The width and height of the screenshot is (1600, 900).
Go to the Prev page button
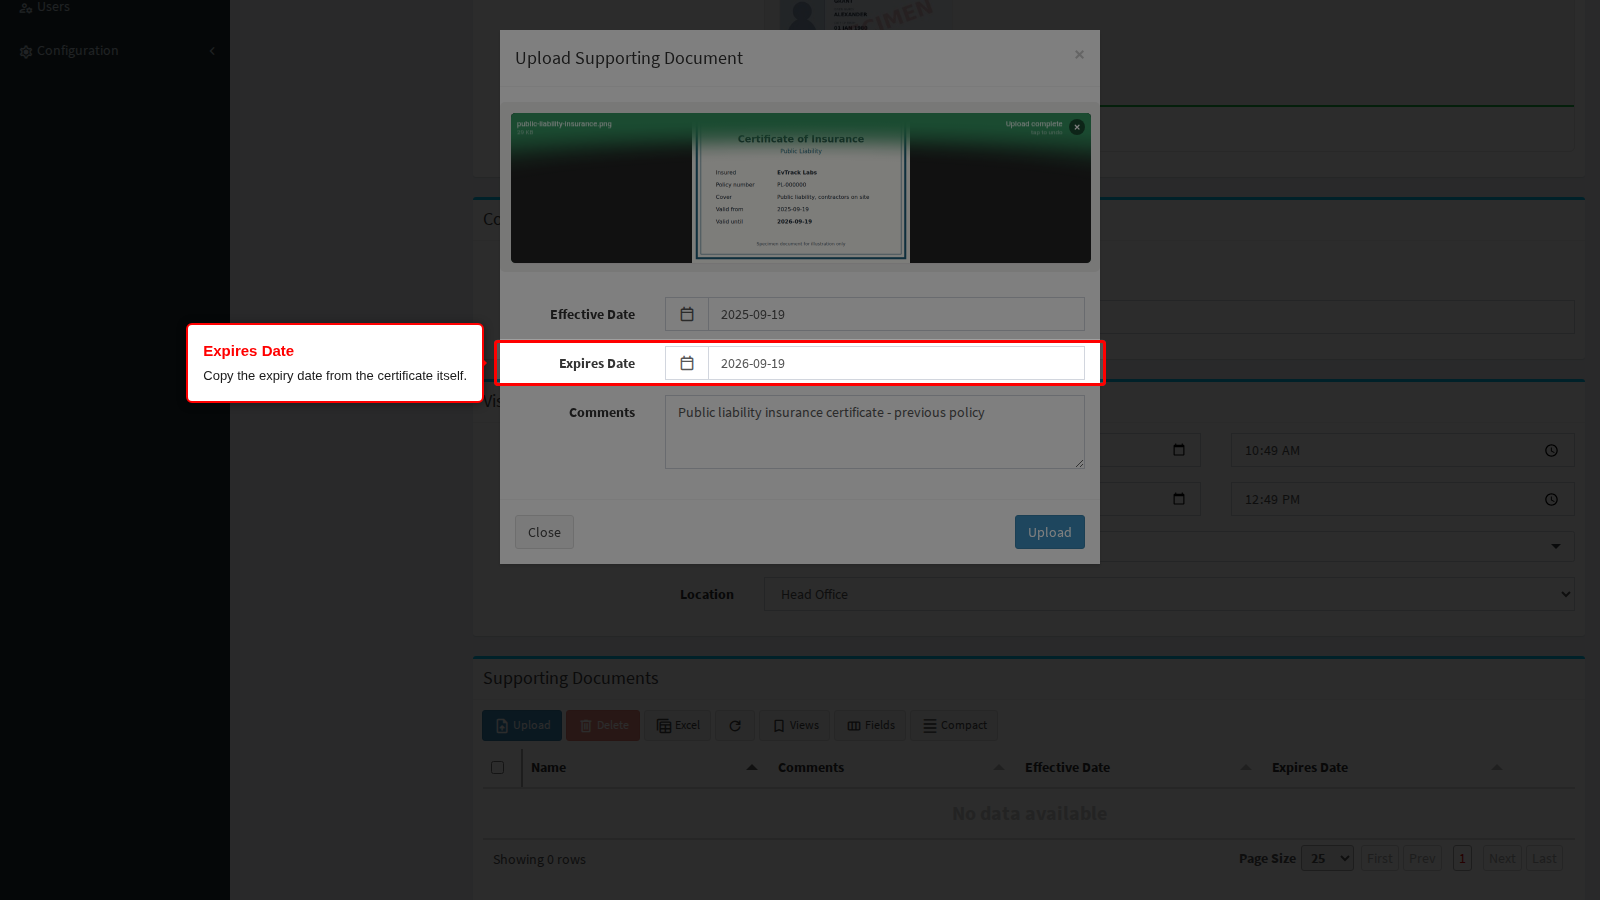coord(1422,858)
